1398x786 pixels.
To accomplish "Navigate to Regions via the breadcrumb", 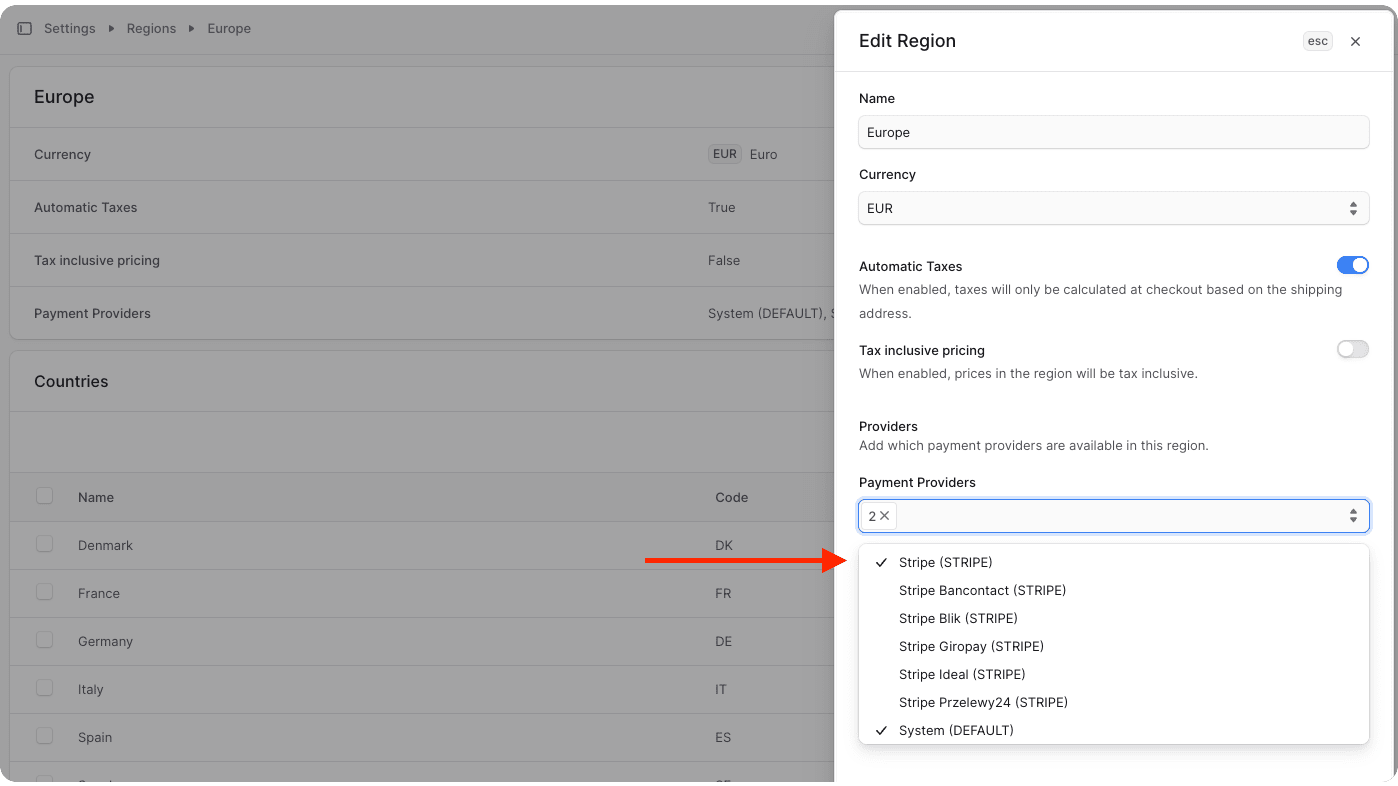I will click(151, 28).
